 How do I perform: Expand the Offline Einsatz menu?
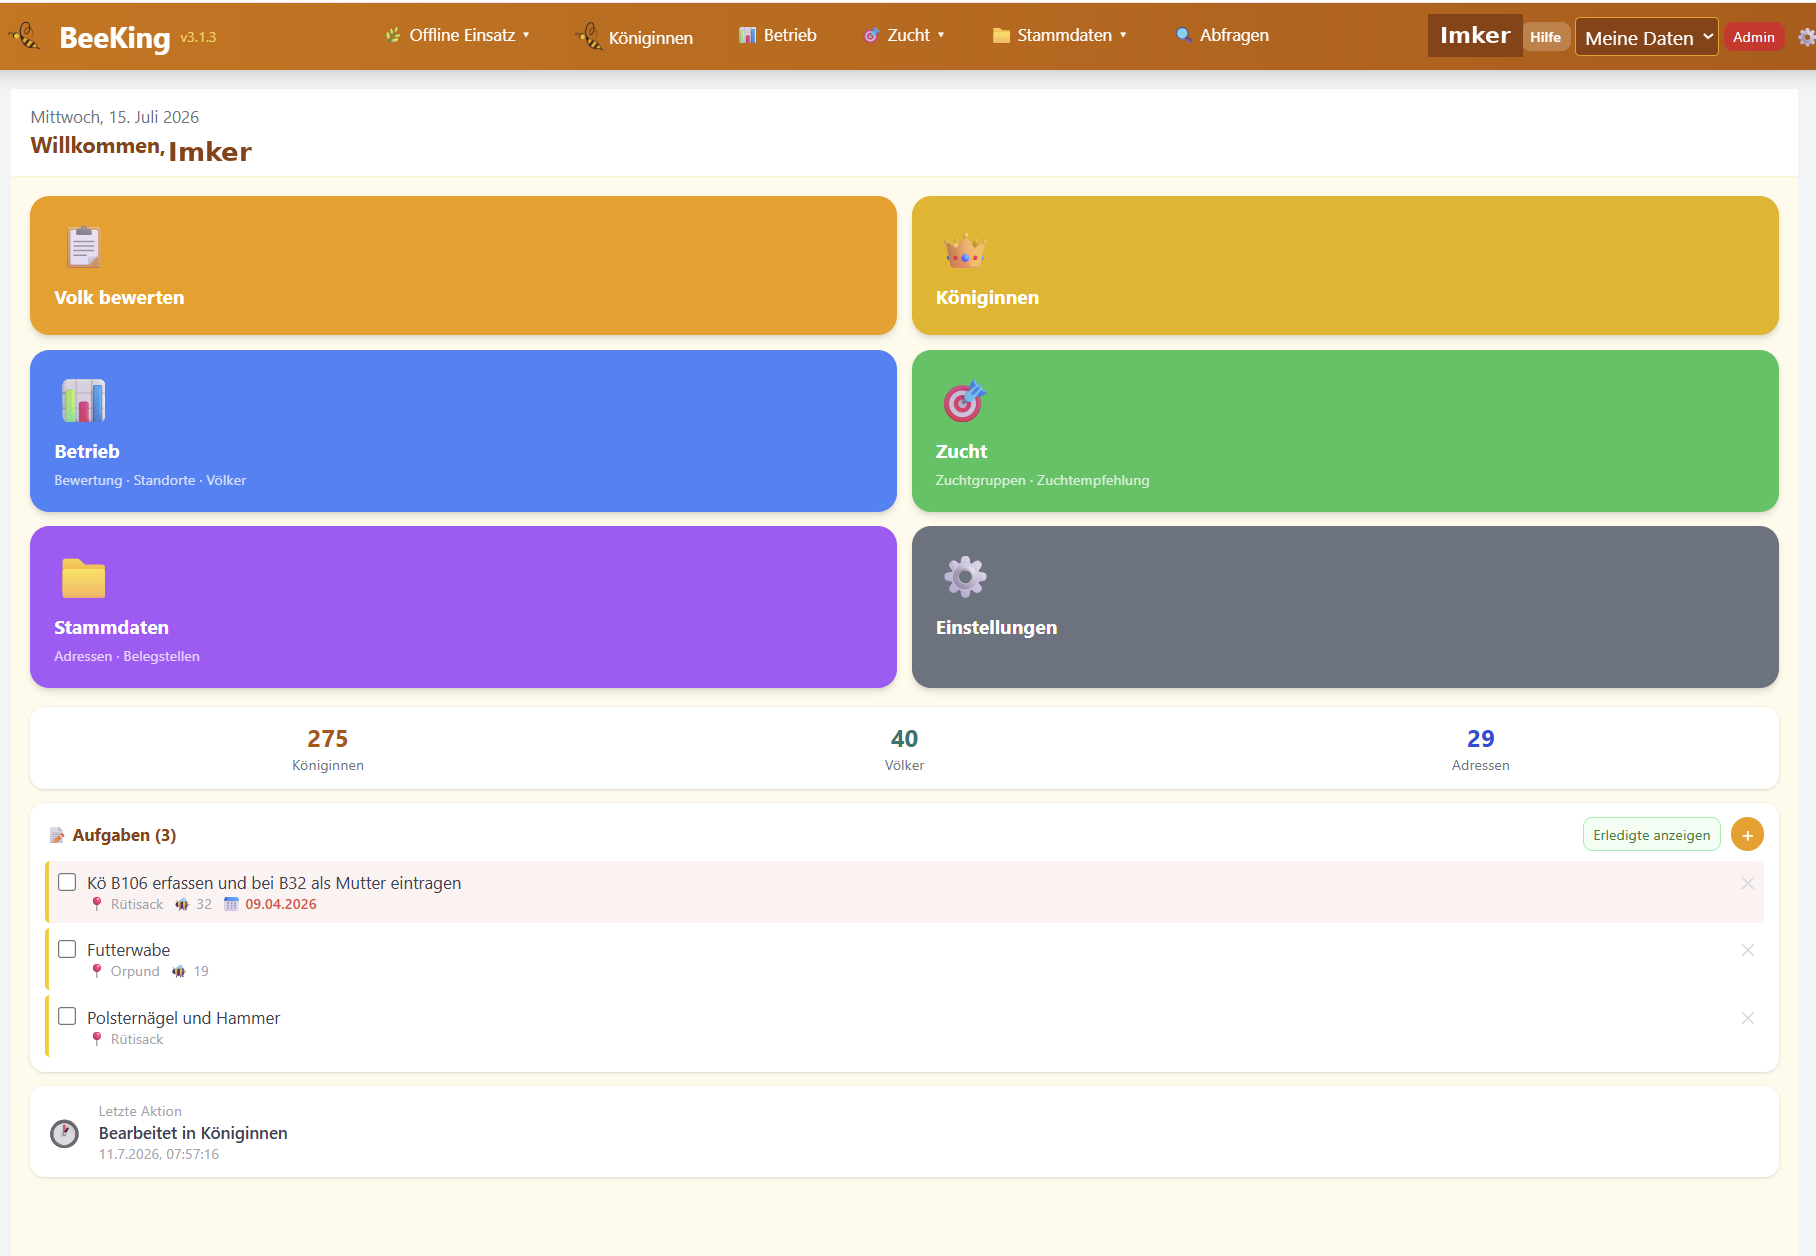click(x=457, y=35)
